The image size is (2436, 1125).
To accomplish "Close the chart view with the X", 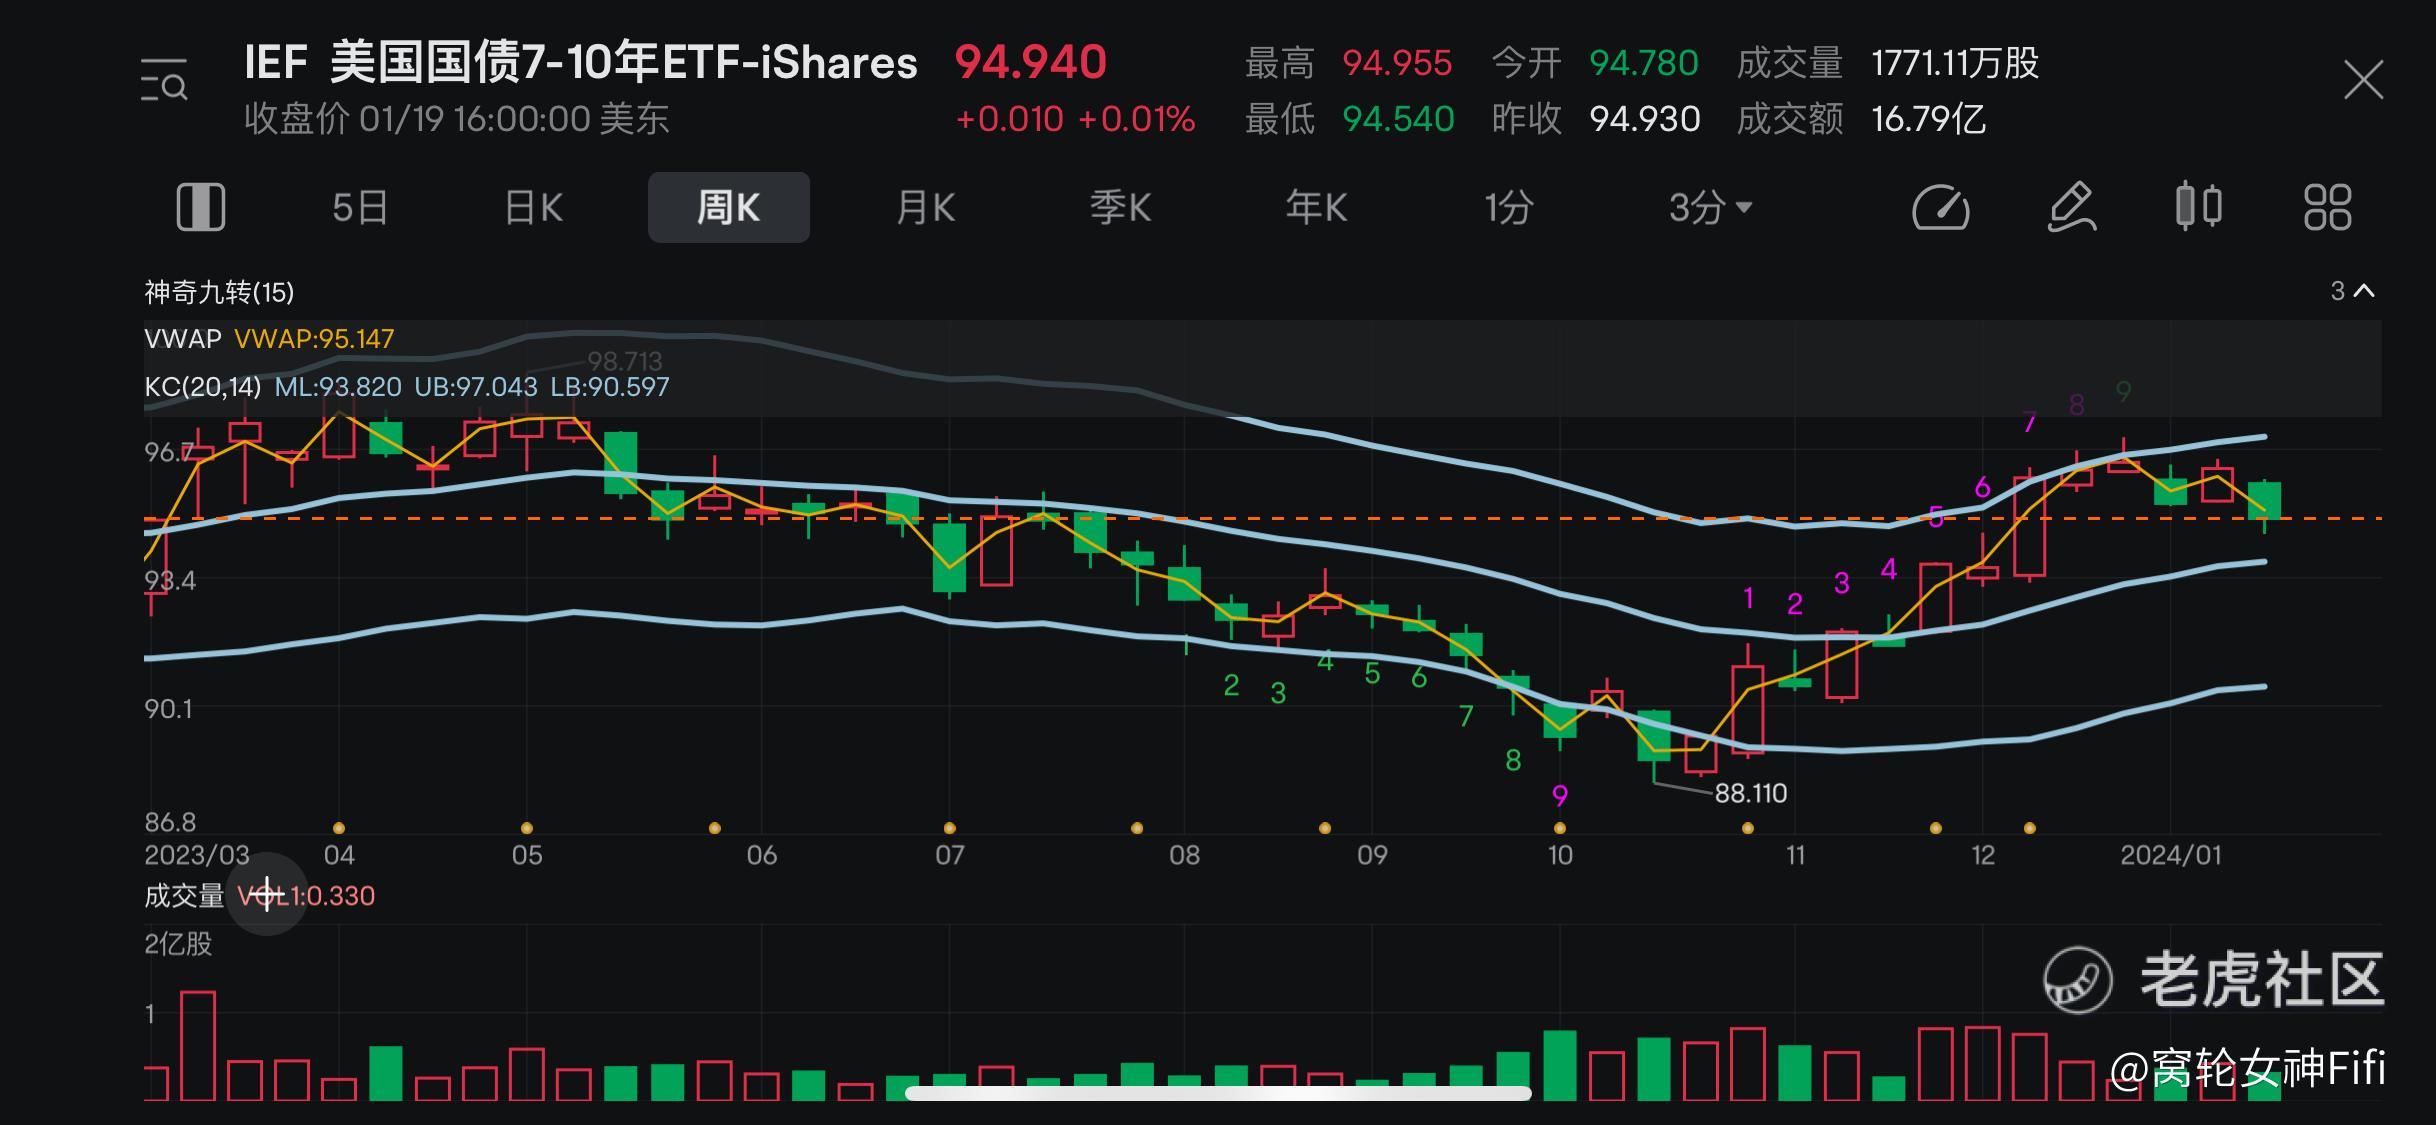I will coord(2363,80).
